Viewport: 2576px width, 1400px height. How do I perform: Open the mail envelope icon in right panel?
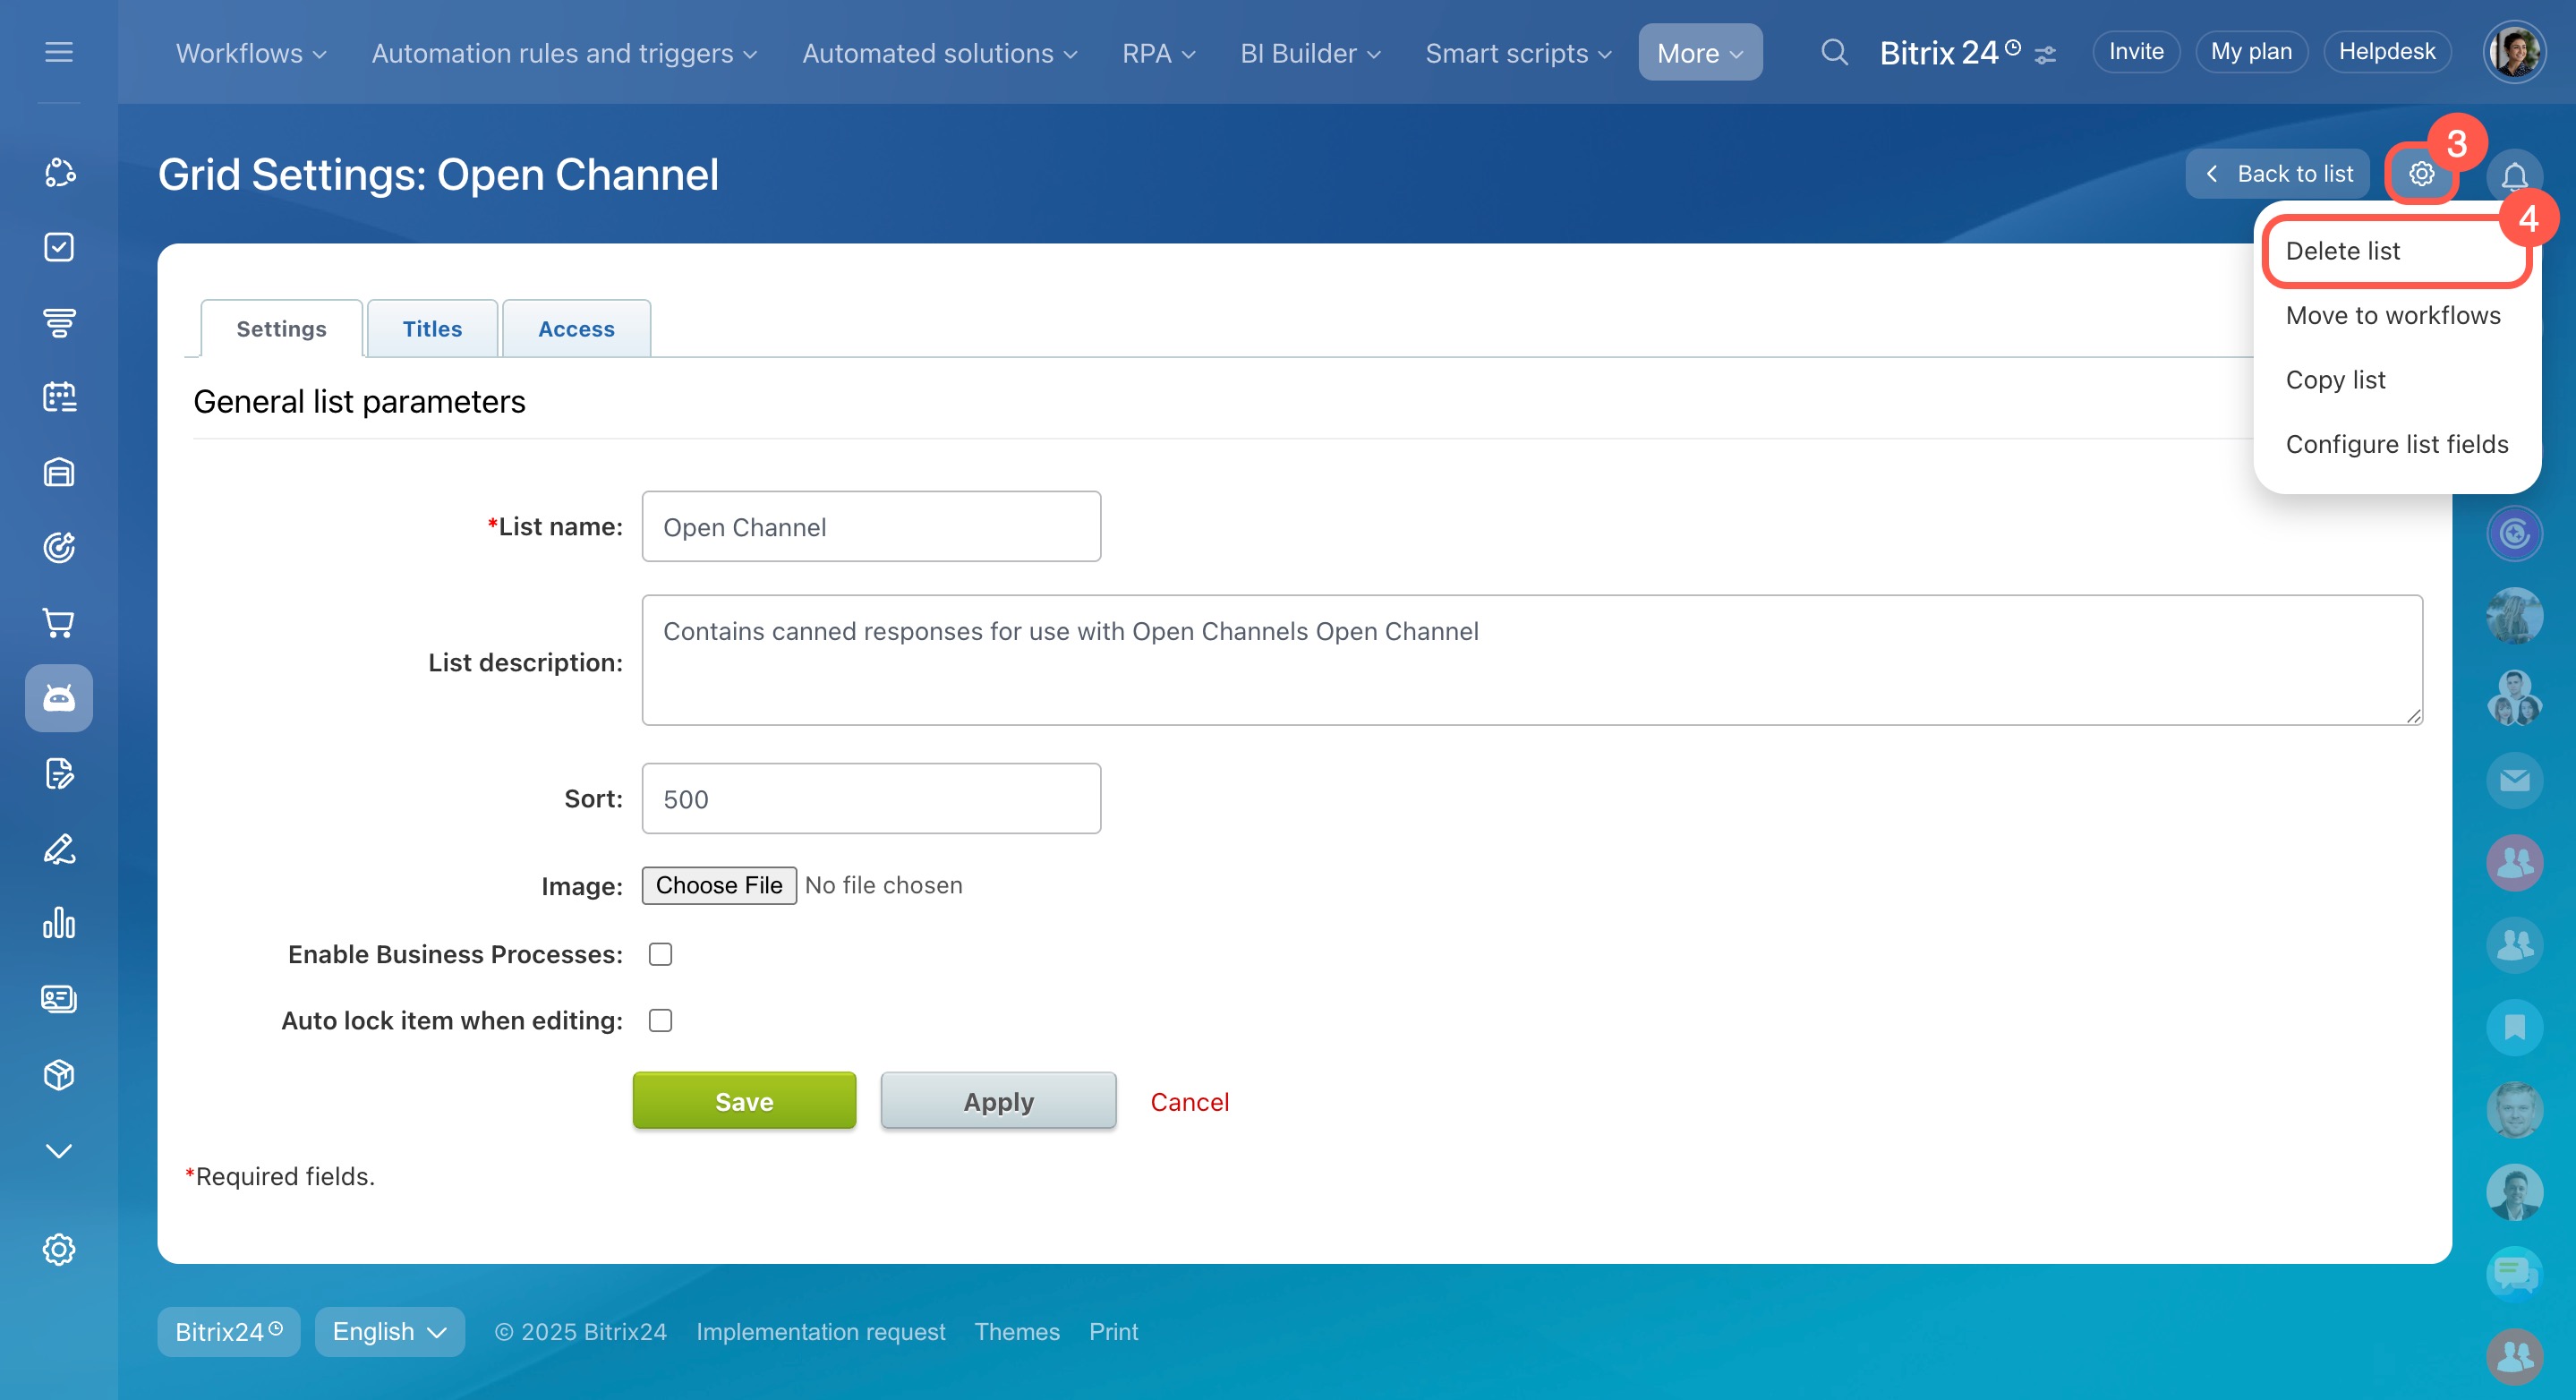click(2514, 781)
